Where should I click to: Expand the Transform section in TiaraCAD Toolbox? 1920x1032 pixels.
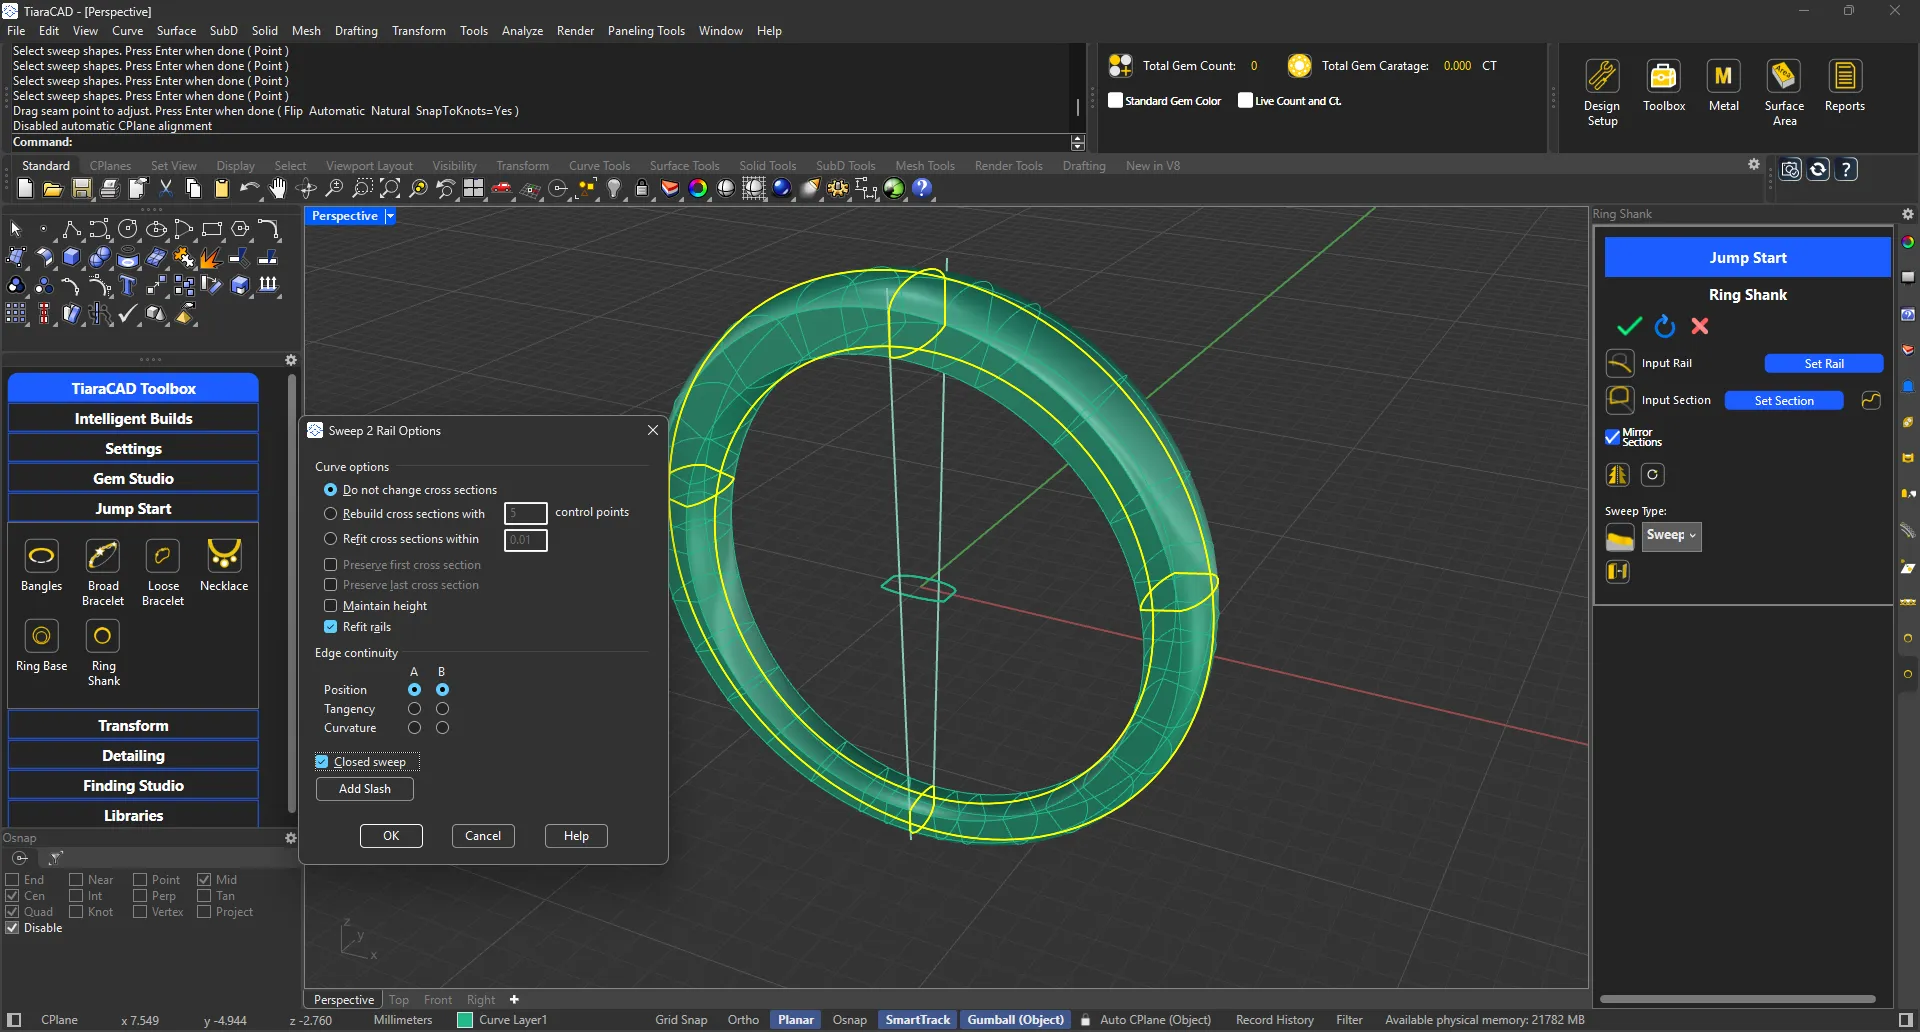(132, 724)
